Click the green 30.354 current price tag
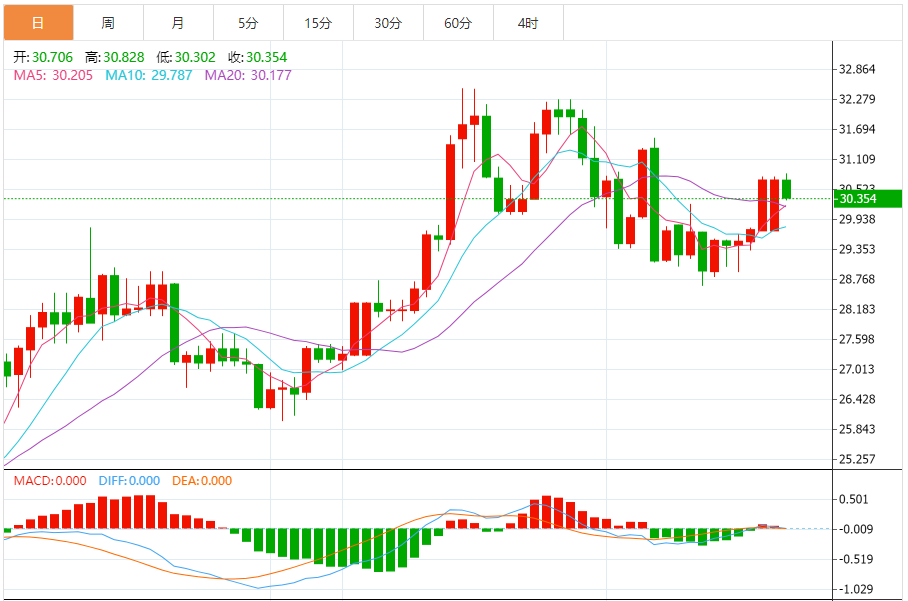 pyautogui.click(x=867, y=199)
